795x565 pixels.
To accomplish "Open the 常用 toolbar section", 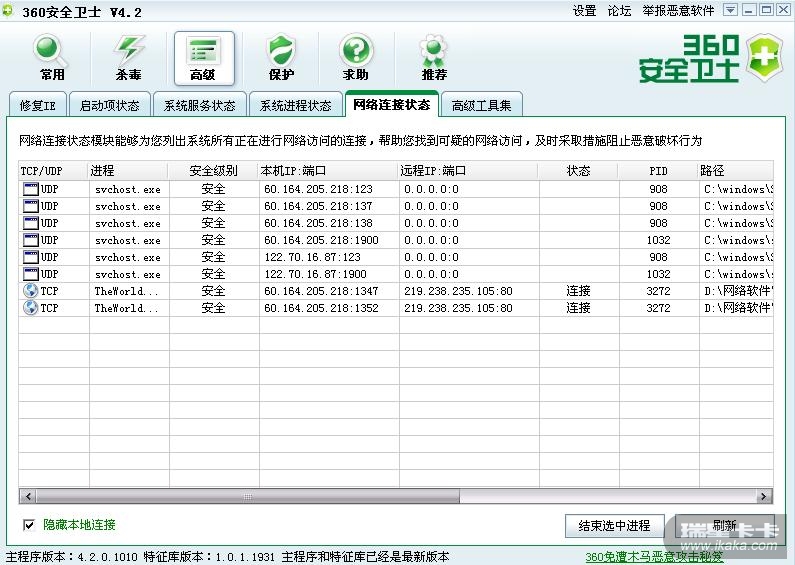I will [x=52, y=58].
